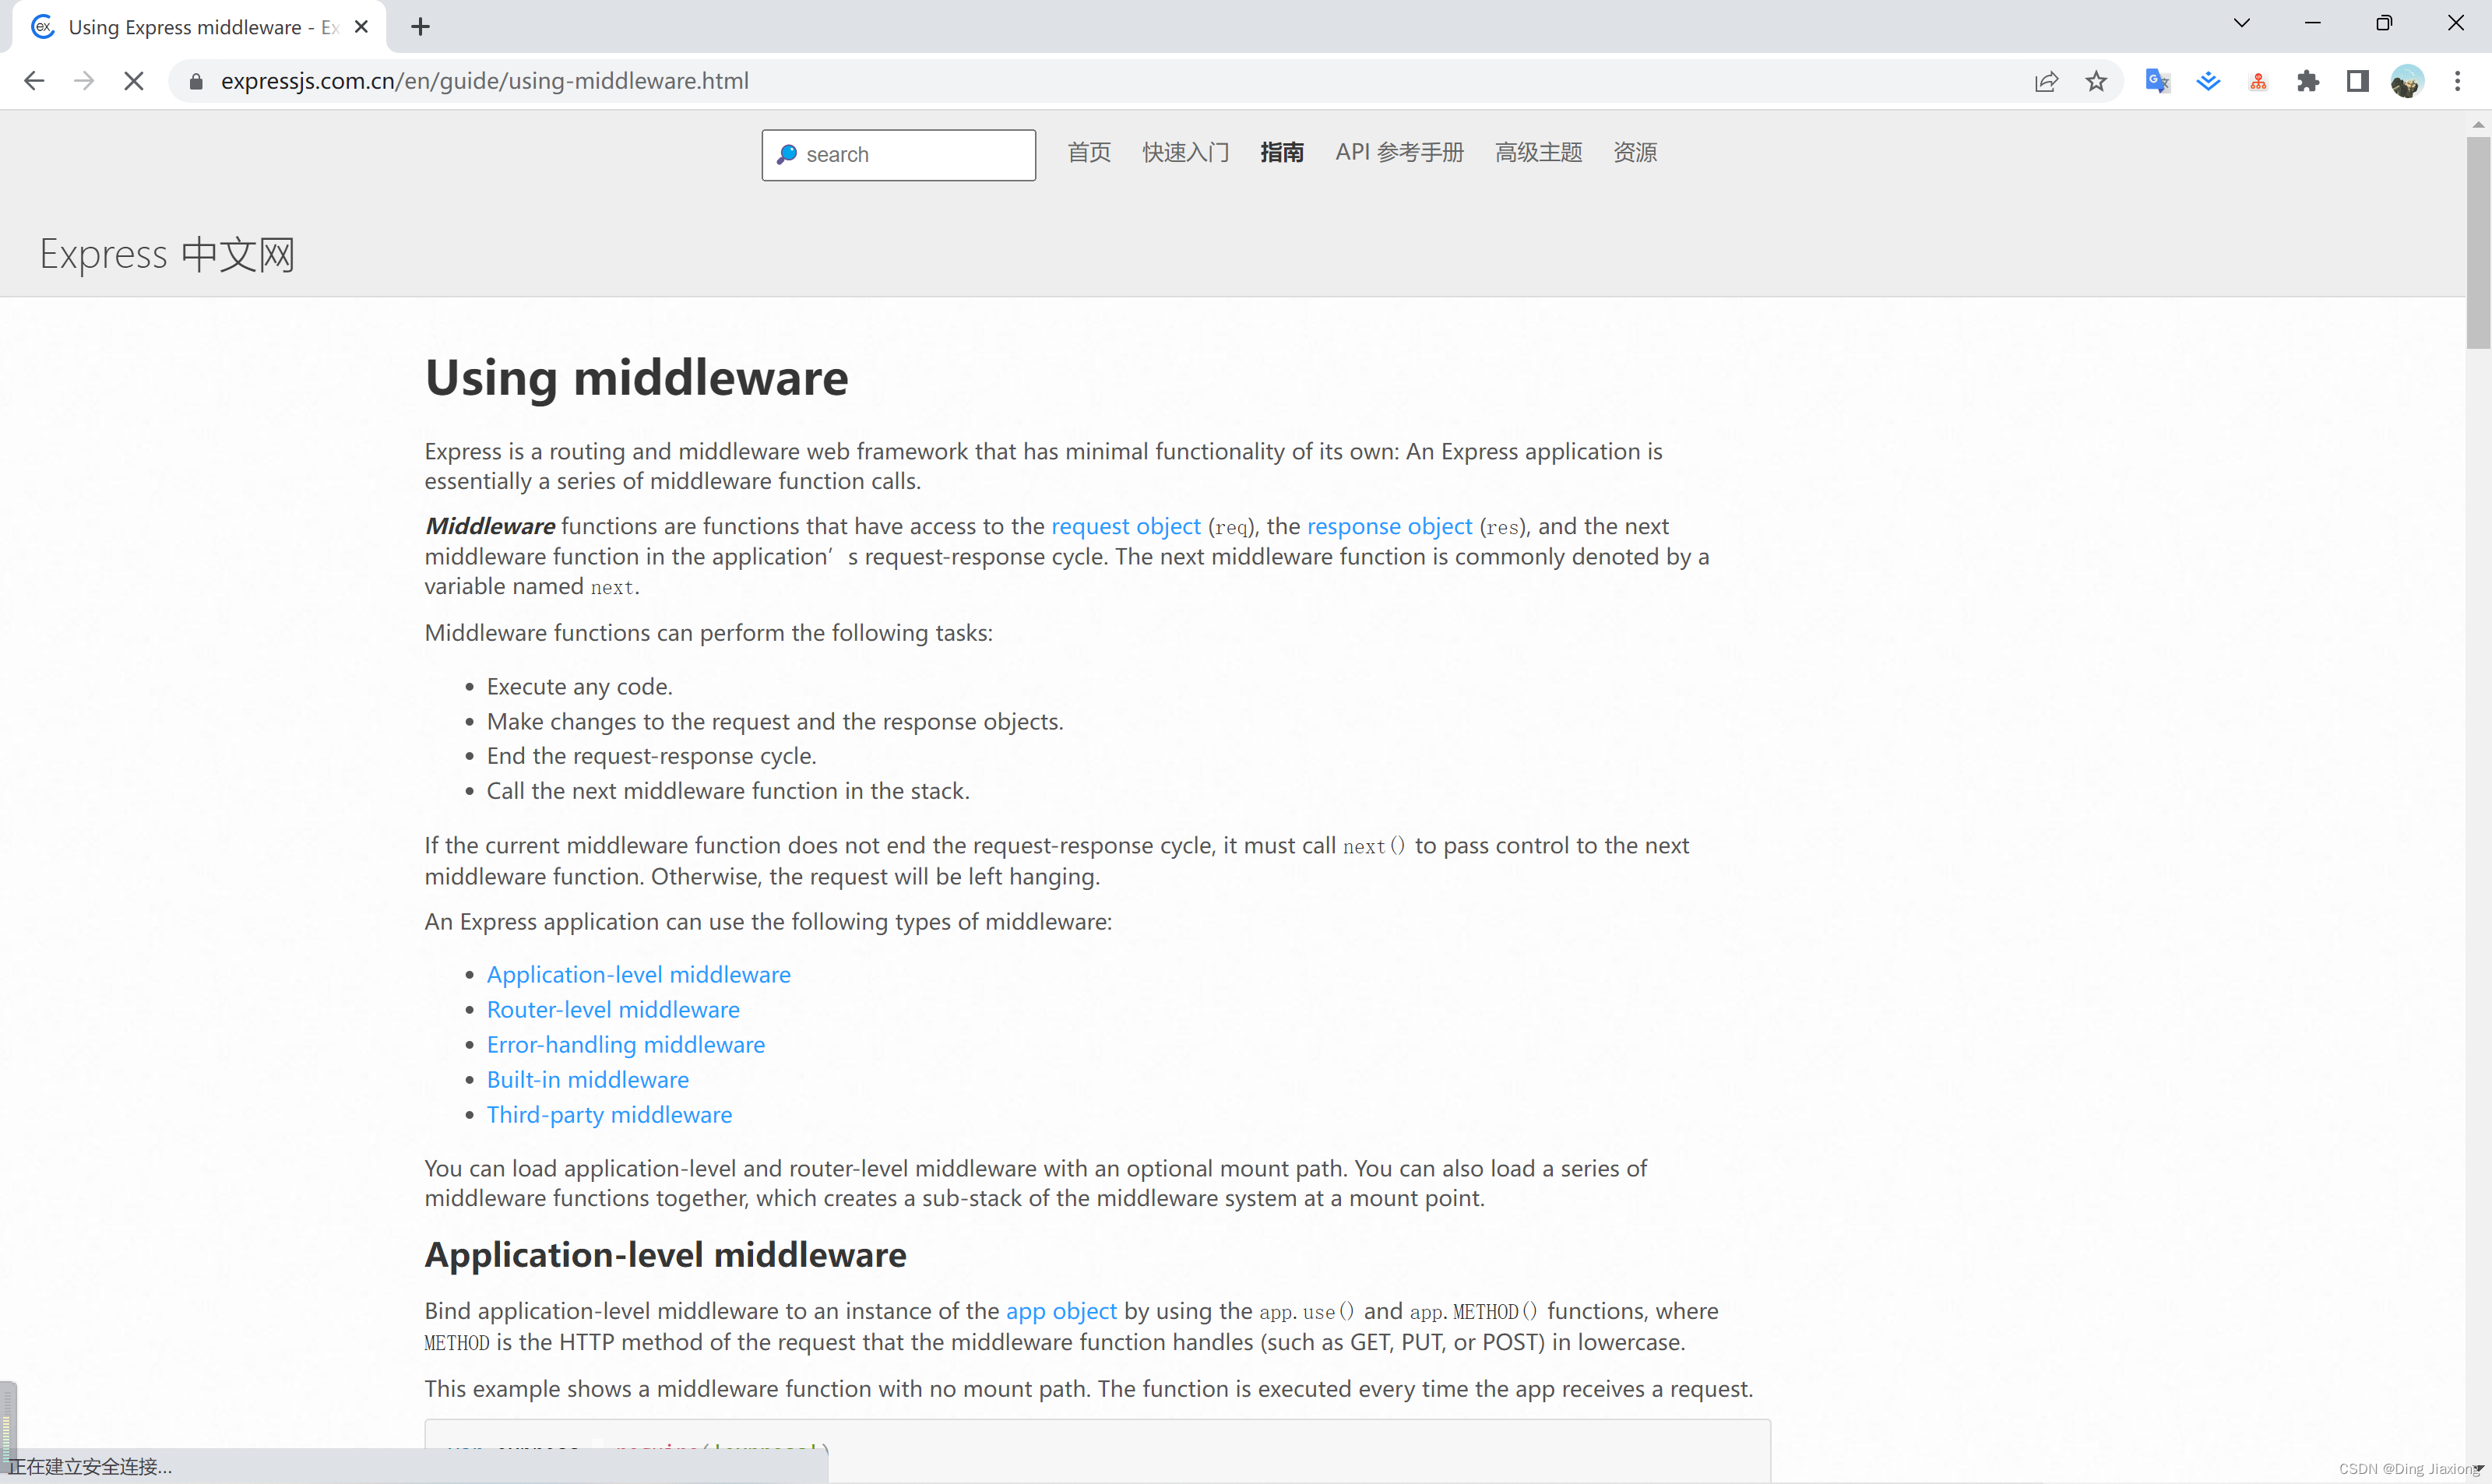Click the address bar URL
2492x1484 pixels.
pos(484,81)
